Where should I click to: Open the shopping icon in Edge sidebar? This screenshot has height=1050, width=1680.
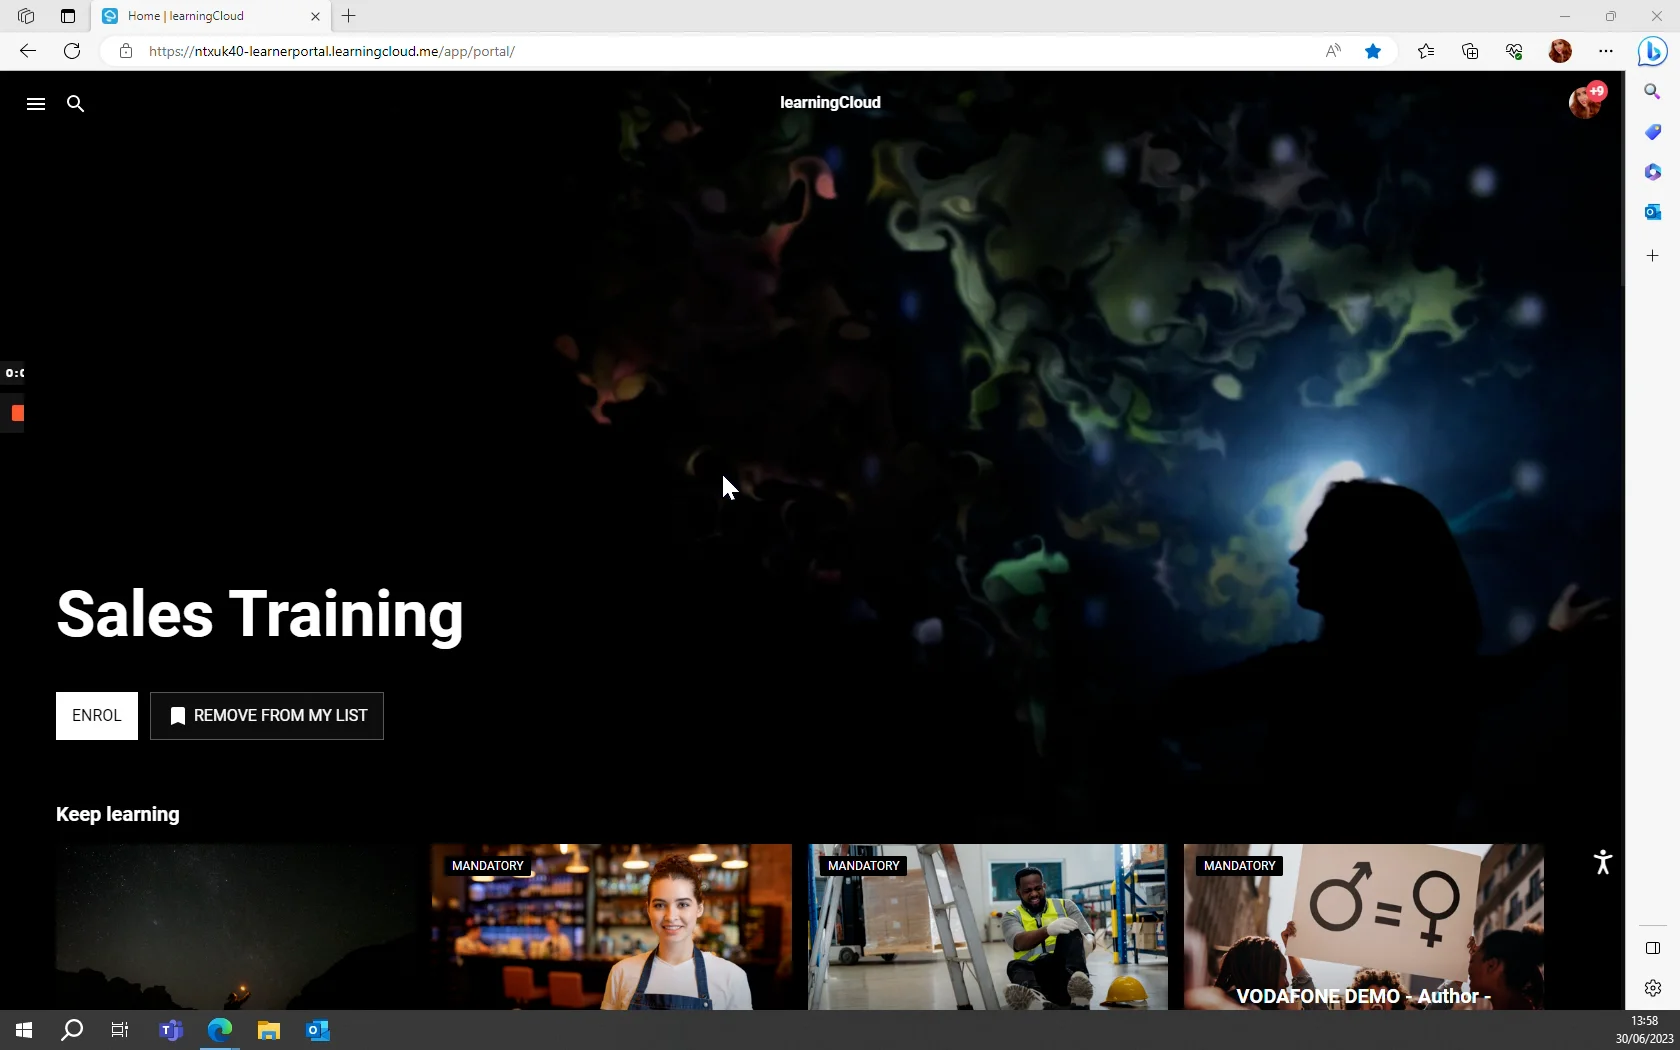click(1653, 132)
